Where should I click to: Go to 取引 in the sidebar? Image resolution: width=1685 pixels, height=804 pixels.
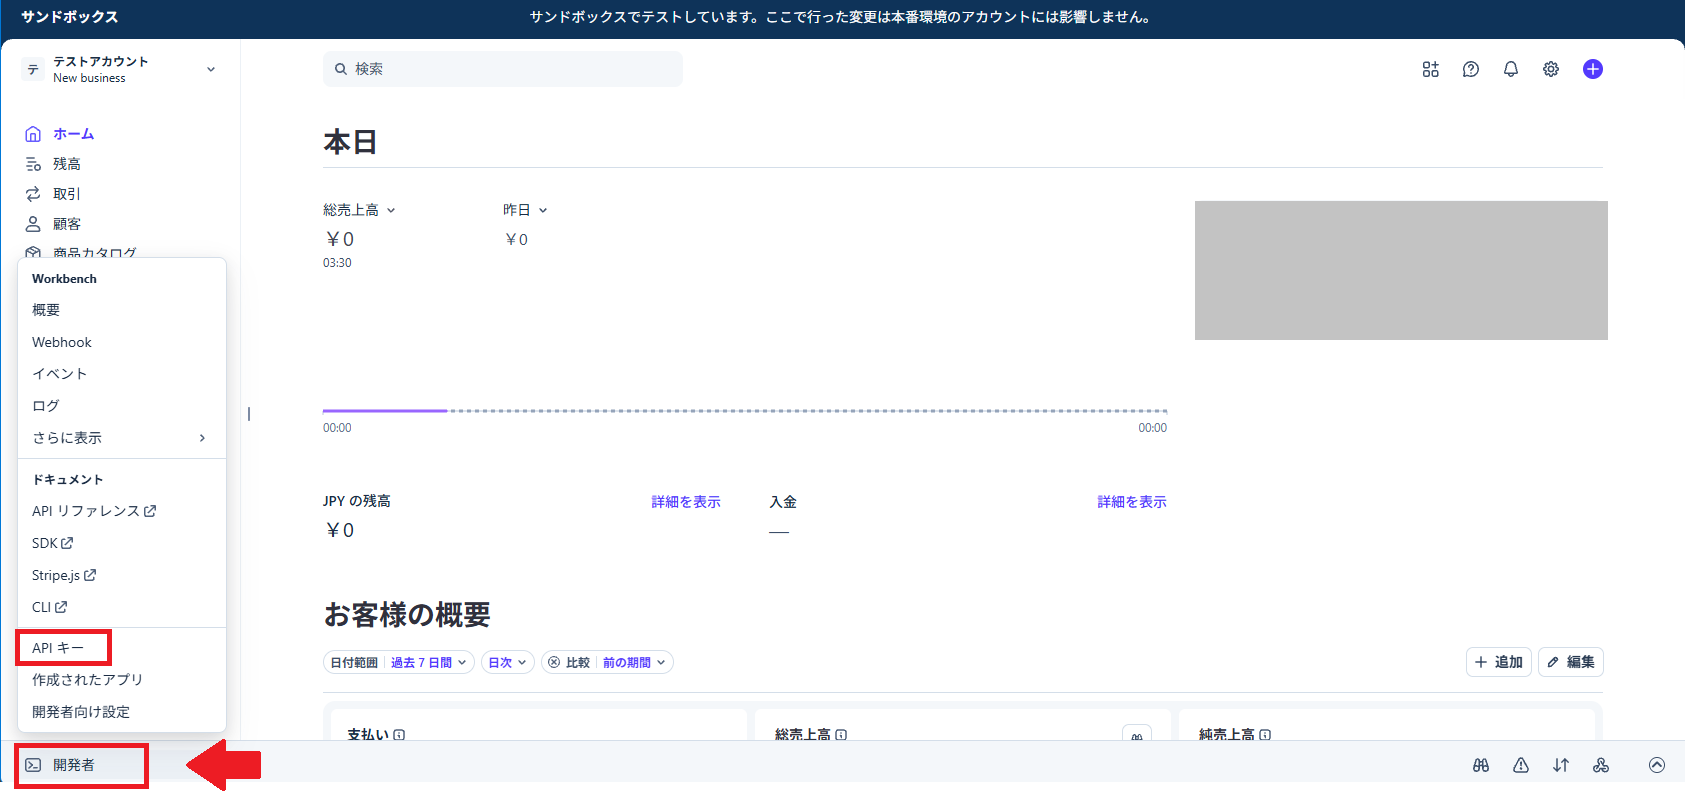click(x=67, y=194)
